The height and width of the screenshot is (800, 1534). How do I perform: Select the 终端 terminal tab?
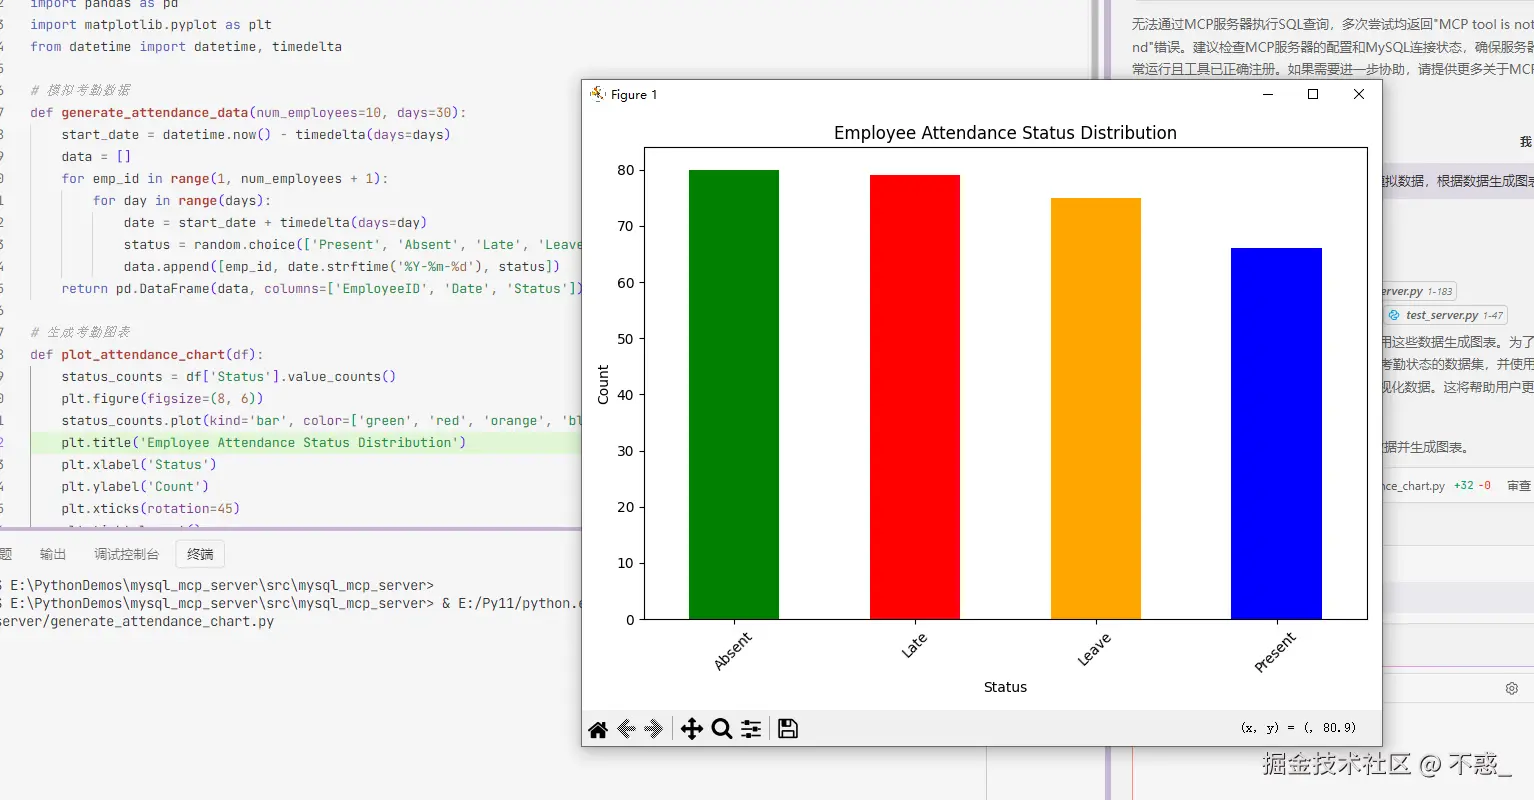(200, 554)
